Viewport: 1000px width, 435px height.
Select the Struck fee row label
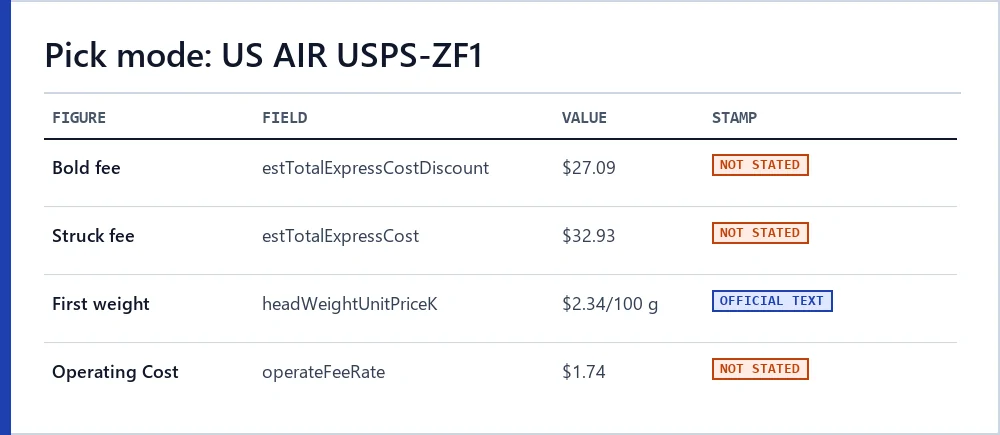click(x=93, y=236)
